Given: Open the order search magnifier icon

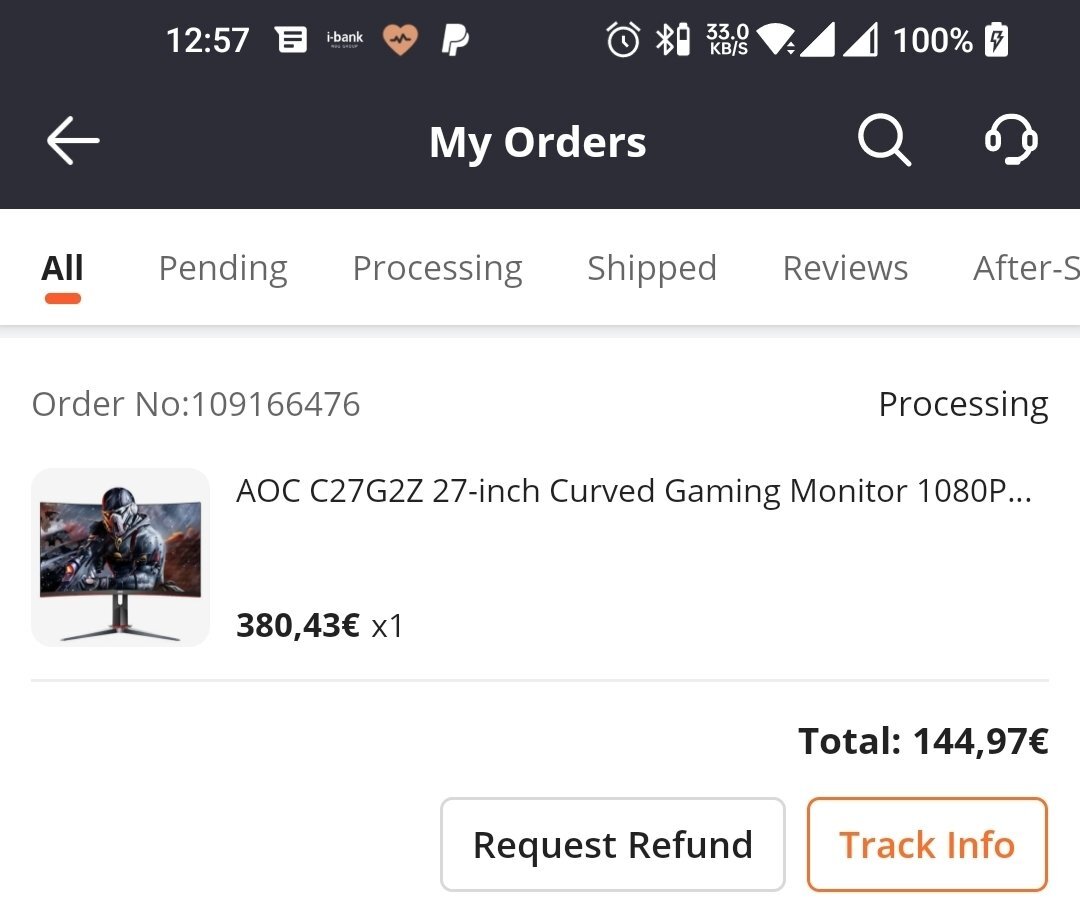Looking at the screenshot, I should [x=884, y=141].
